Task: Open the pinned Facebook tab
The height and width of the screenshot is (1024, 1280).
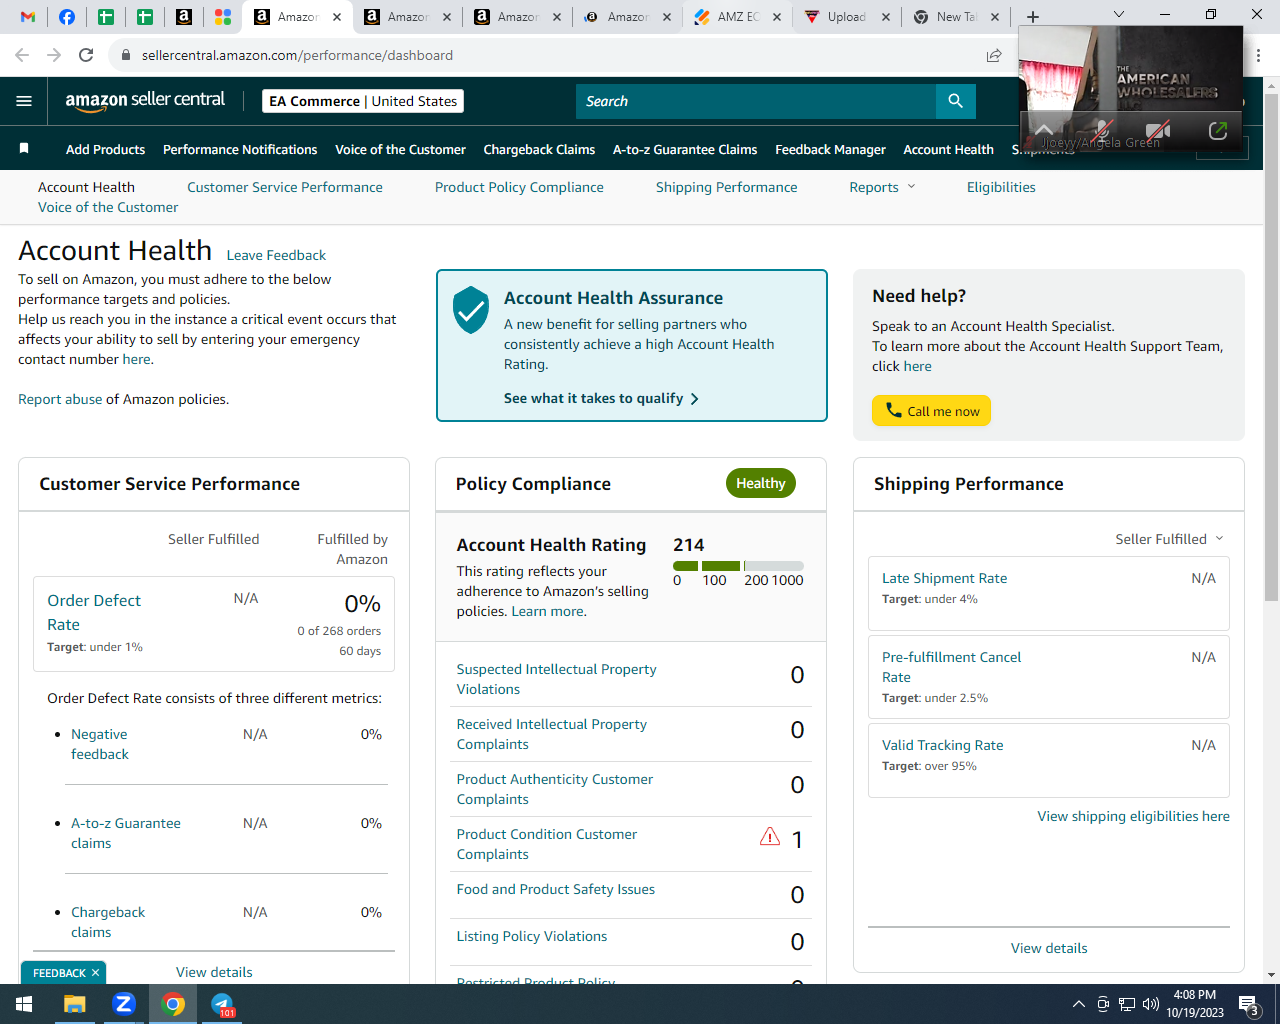Action: 67,17
